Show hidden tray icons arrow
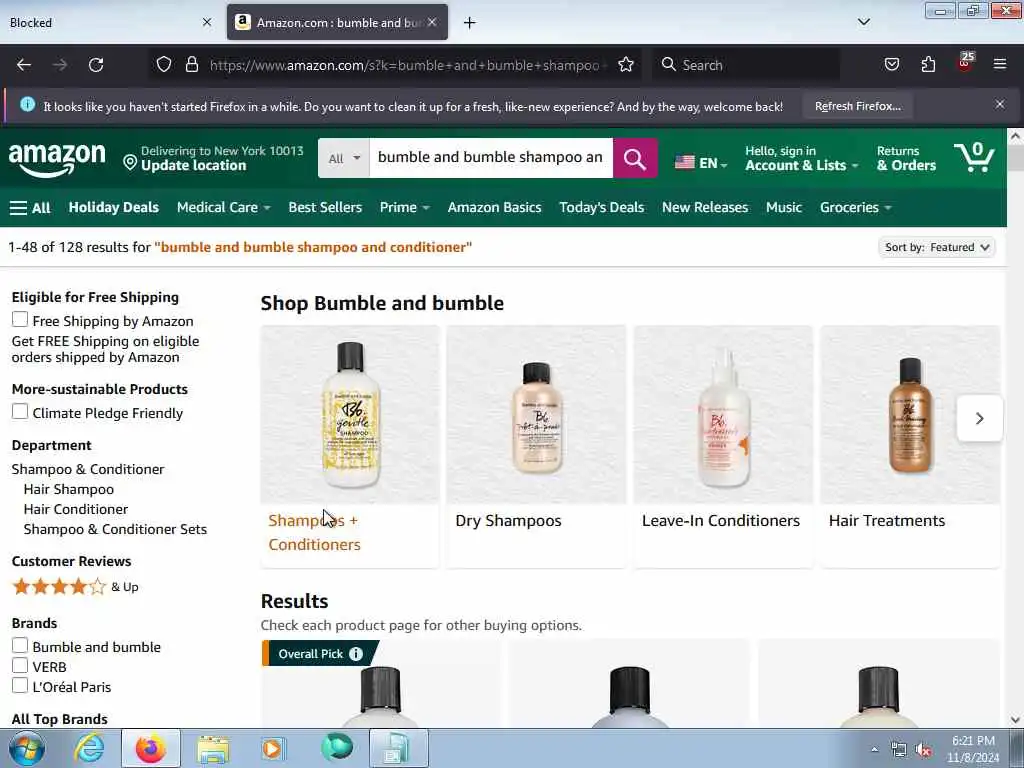 pos(874,749)
